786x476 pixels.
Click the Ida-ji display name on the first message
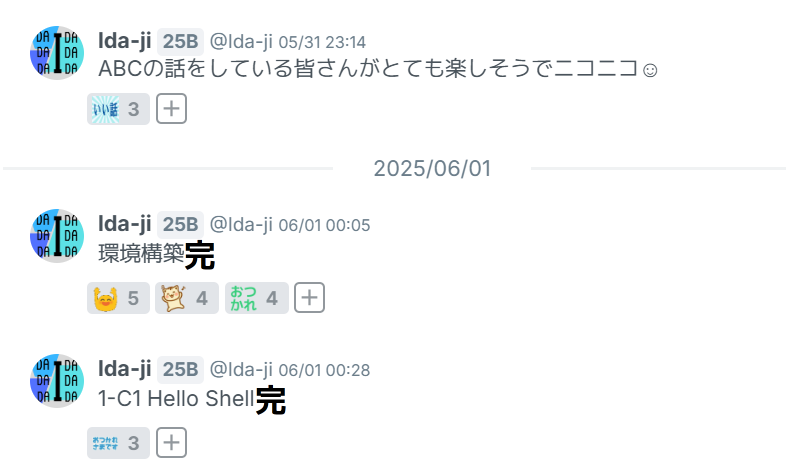tap(124, 41)
